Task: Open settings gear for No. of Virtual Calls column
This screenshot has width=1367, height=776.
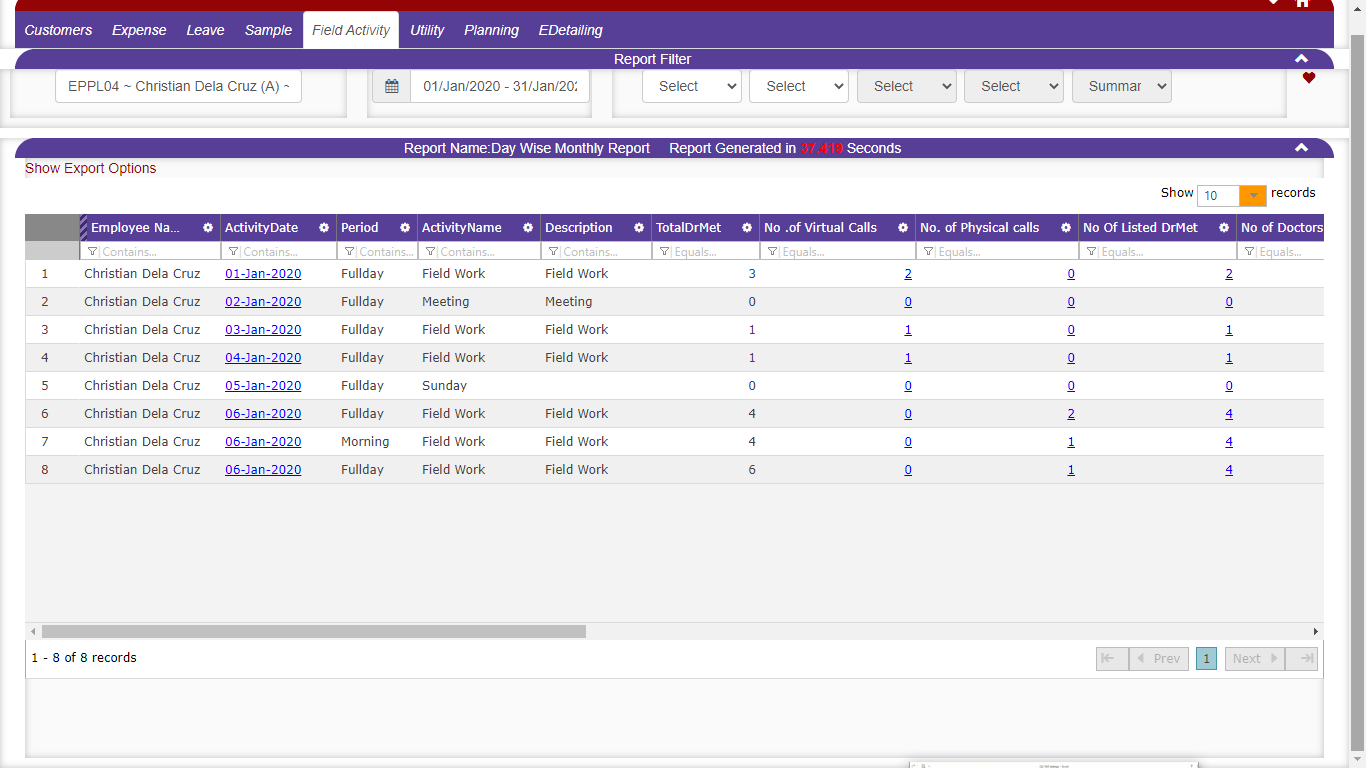Action: [903, 228]
